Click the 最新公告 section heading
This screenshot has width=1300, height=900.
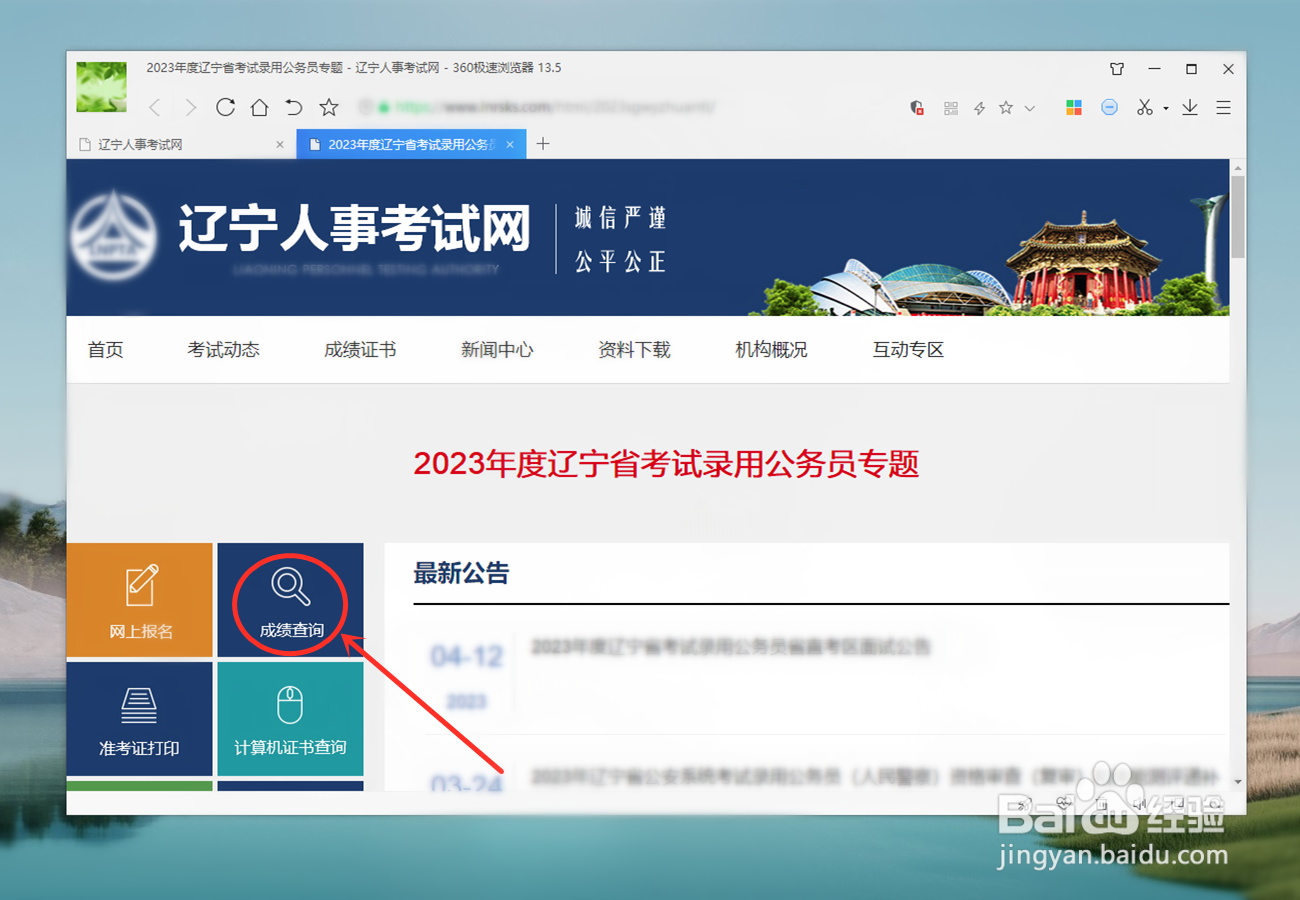[x=461, y=573]
